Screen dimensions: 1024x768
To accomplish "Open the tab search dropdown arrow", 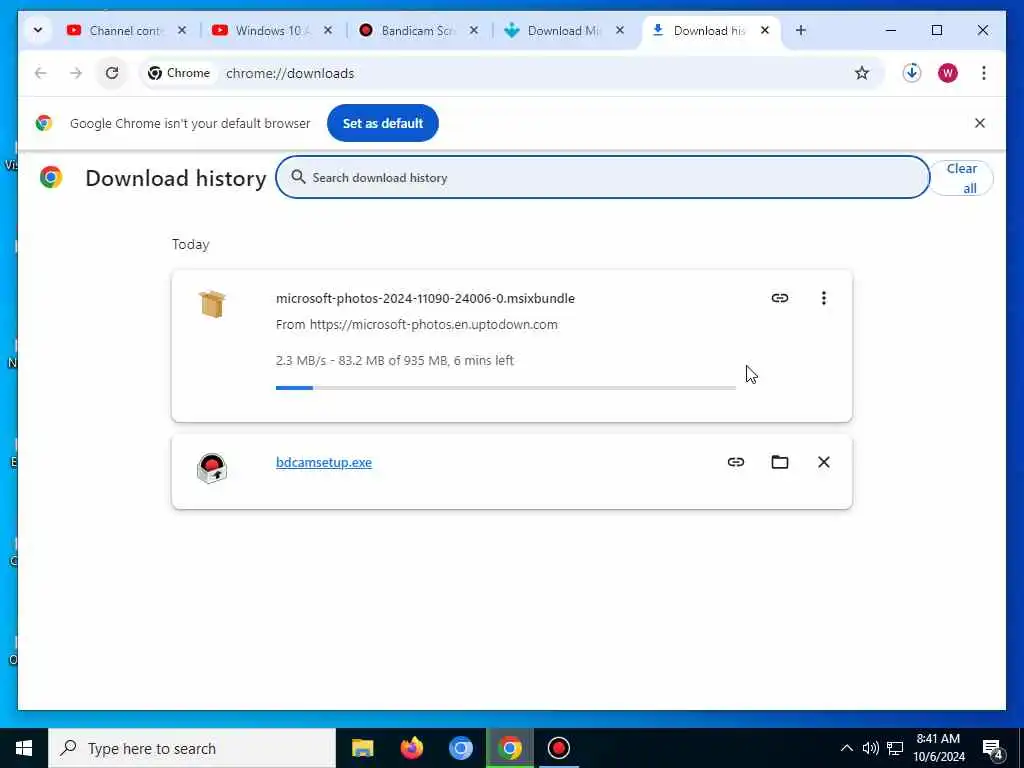I will click(38, 30).
